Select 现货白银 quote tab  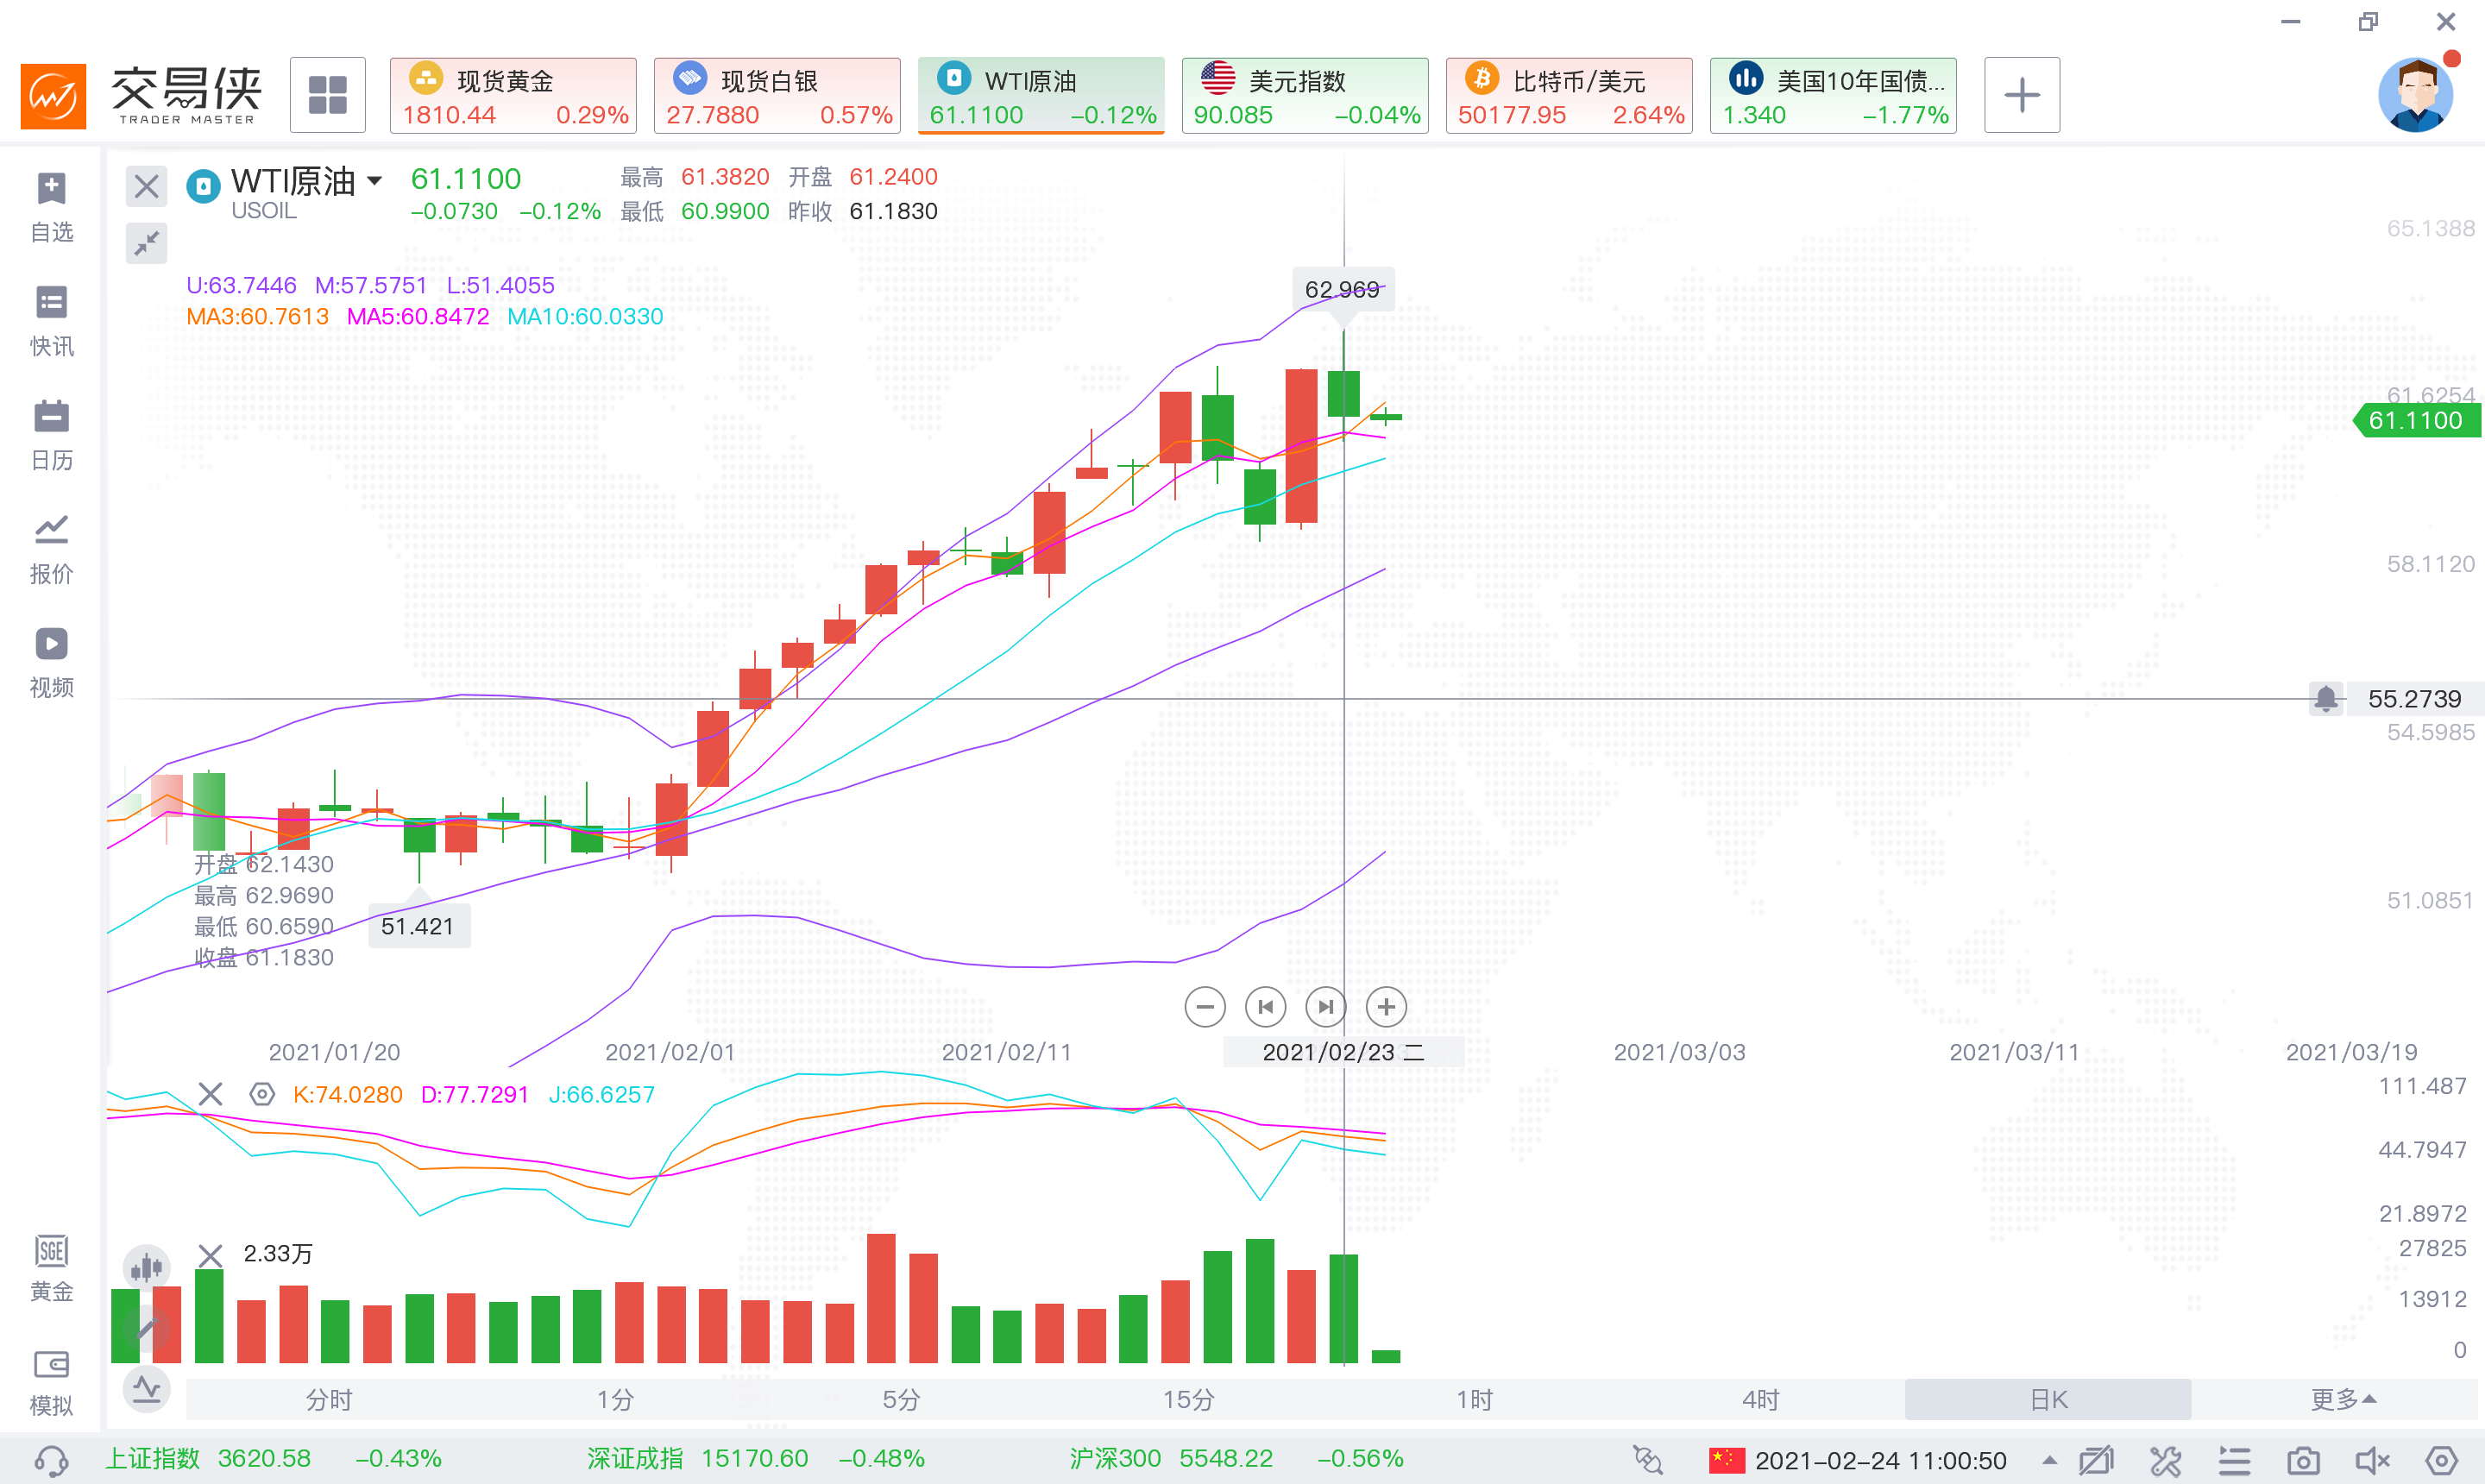pos(777,95)
